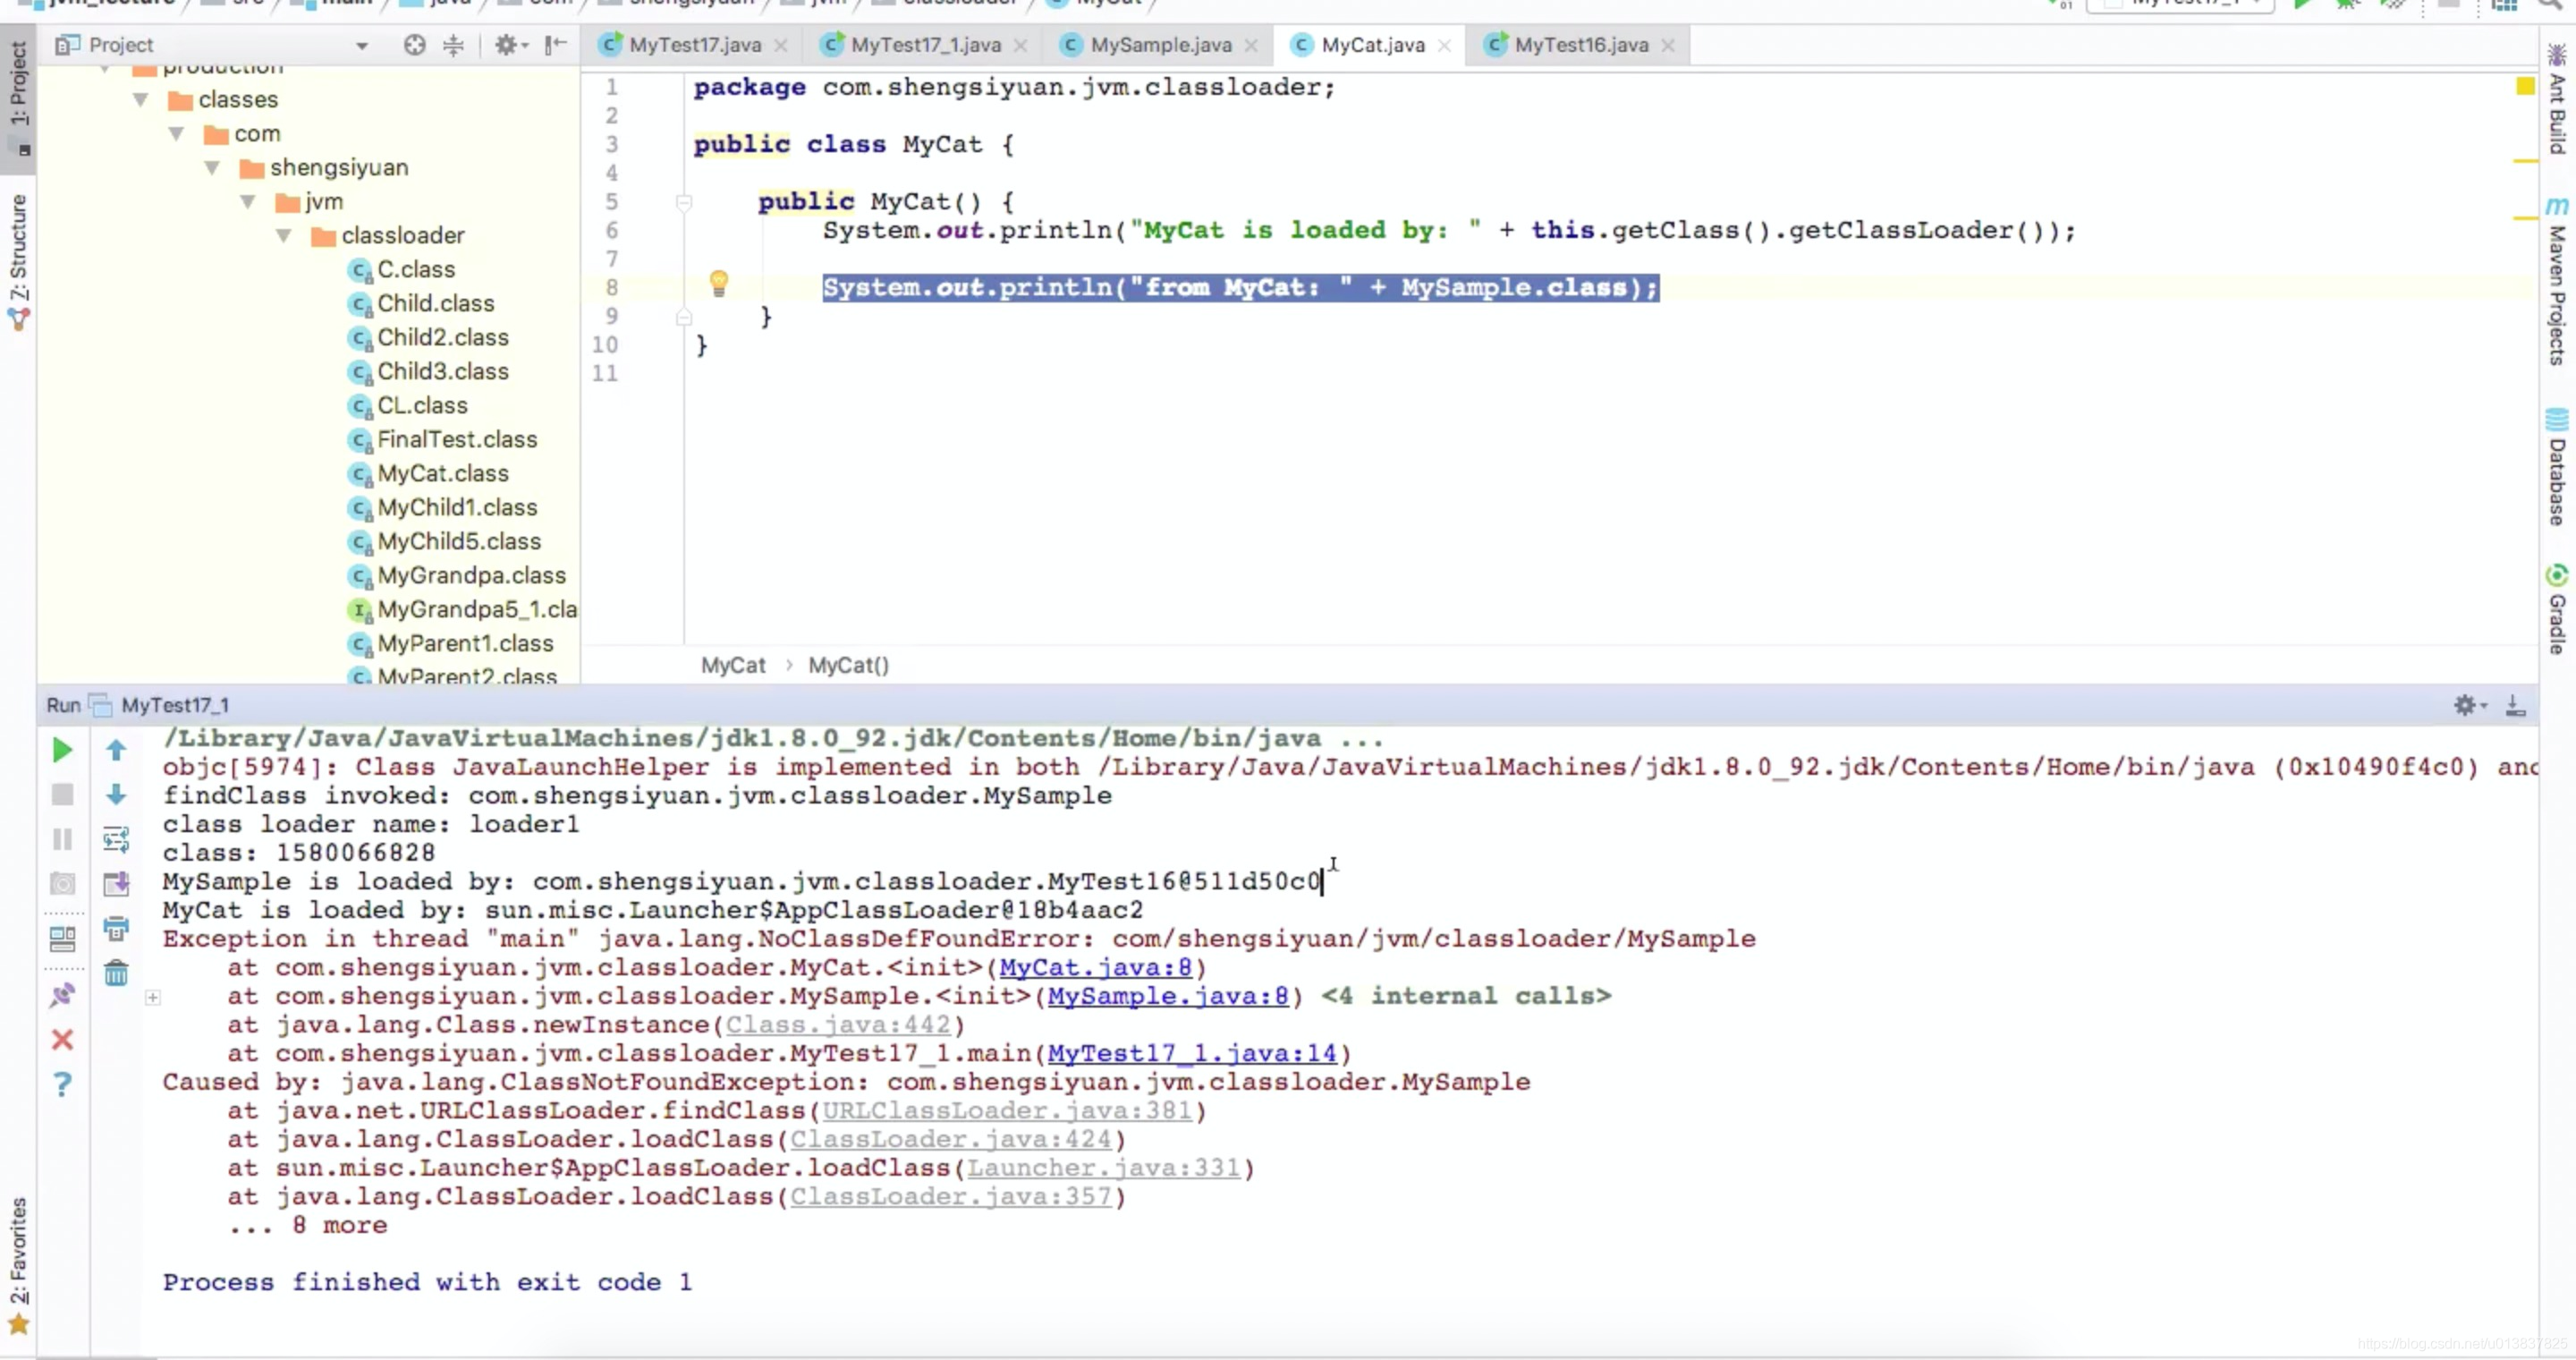This screenshot has height=1360, width=2576.
Task: Click yellow inspection indicator at editor top right
Action: tap(2525, 87)
